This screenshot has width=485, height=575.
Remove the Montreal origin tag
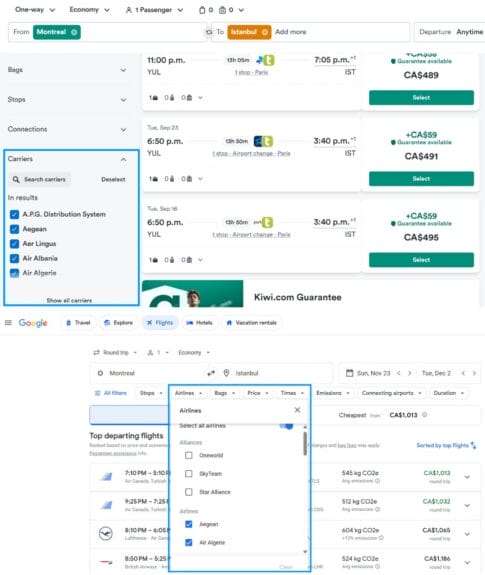74,32
